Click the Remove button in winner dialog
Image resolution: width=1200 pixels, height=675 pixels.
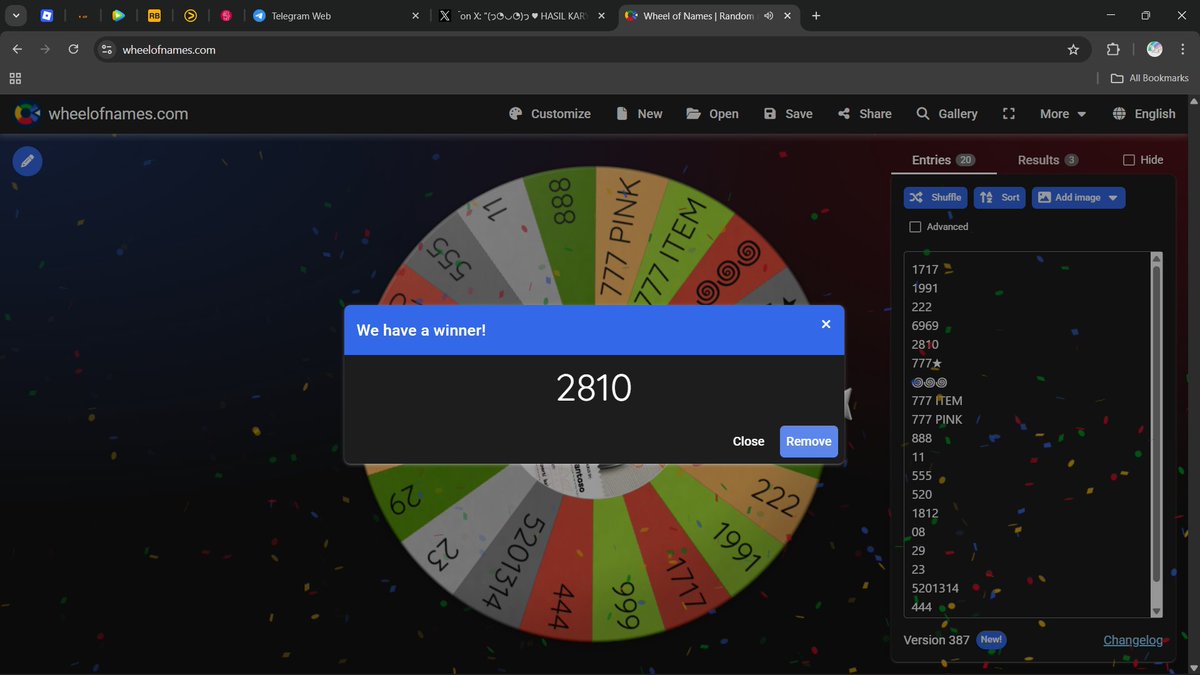pyautogui.click(x=809, y=441)
